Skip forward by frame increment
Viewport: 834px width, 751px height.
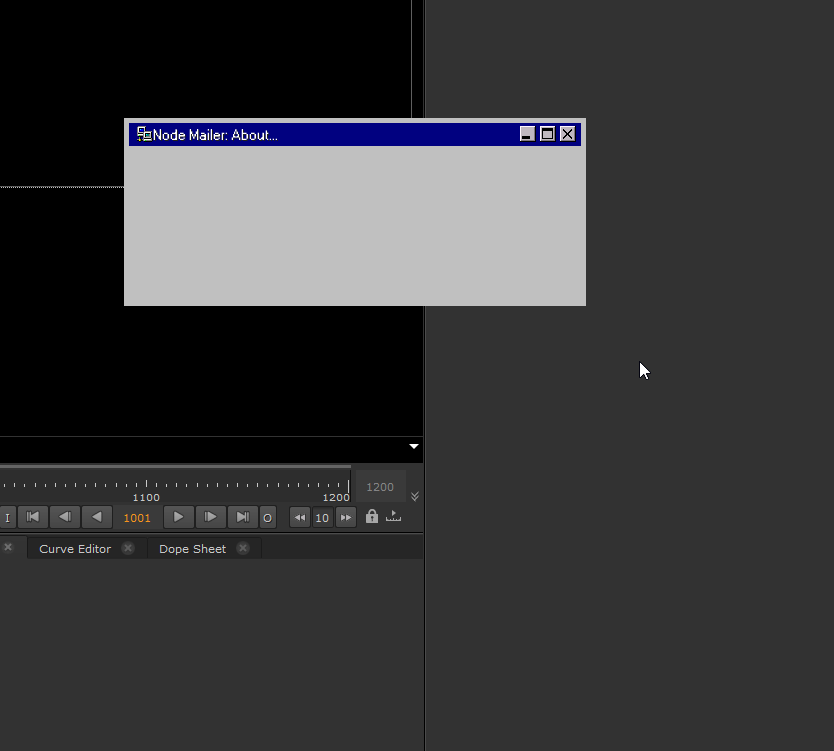pyautogui.click(x=346, y=517)
